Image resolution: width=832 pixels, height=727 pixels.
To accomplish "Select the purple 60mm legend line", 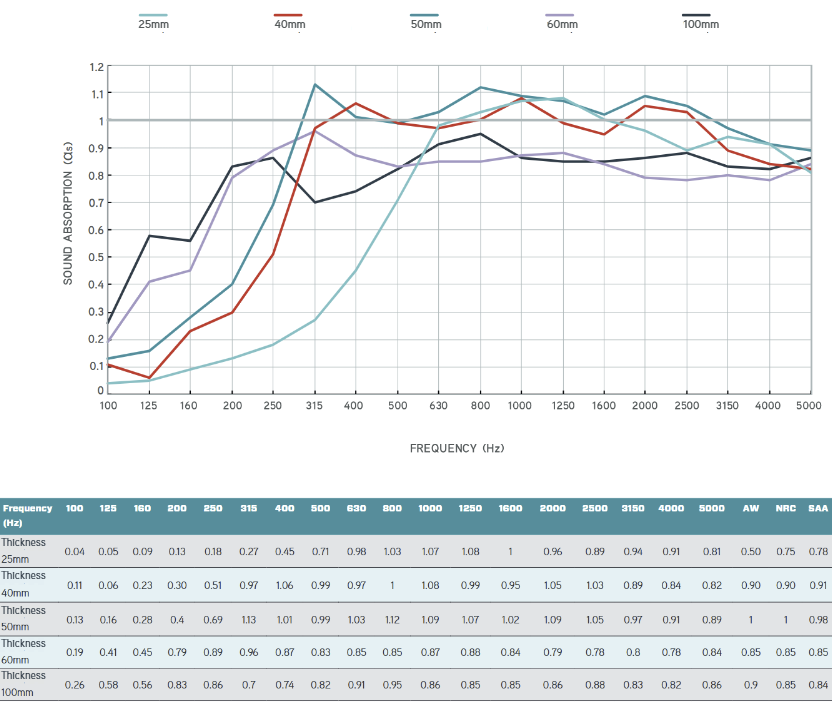I will click(561, 15).
